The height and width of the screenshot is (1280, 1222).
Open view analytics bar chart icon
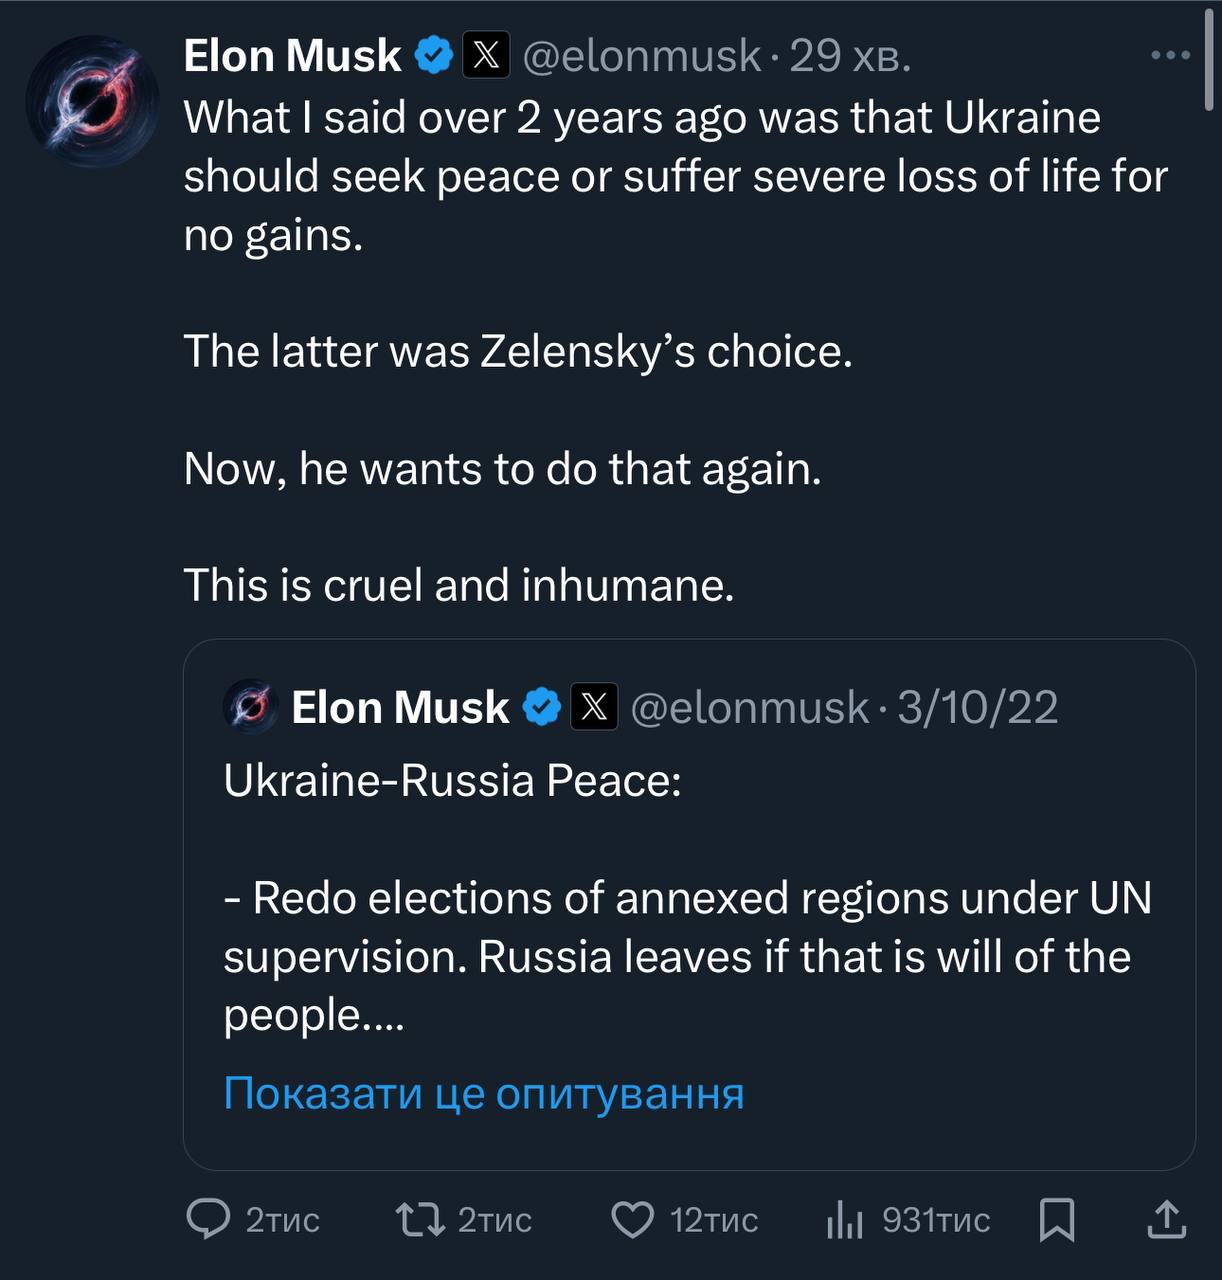(845, 1219)
